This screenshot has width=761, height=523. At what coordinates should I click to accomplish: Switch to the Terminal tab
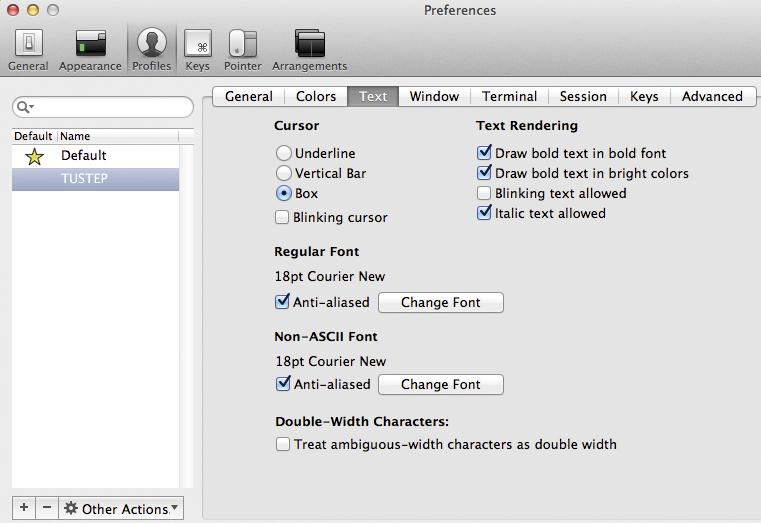(x=509, y=96)
